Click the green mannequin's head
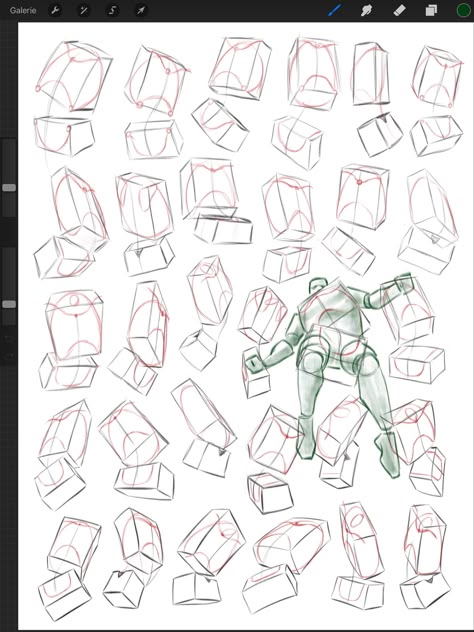 click(x=318, y=286)
